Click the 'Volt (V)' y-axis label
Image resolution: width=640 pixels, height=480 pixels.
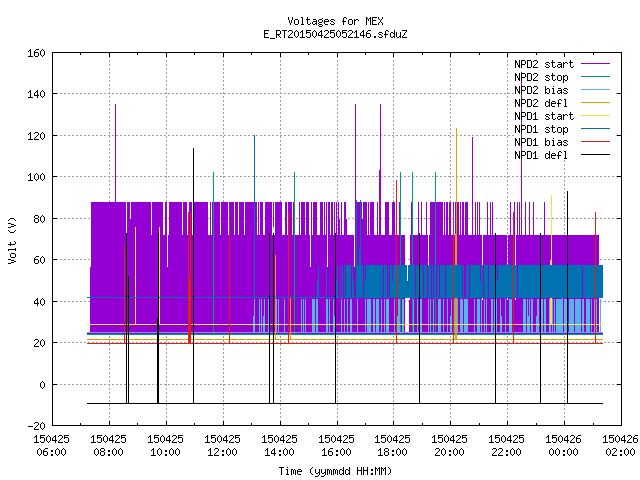pos(12,241)
